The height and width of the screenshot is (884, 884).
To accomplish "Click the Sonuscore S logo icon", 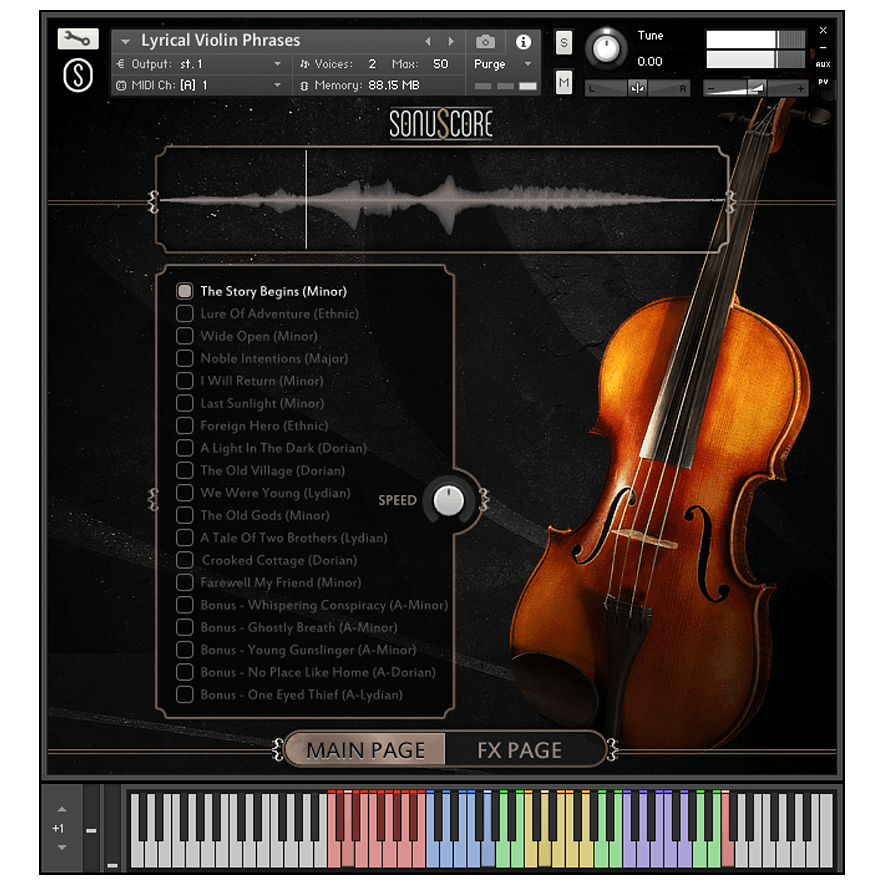I will coord(78,76).
